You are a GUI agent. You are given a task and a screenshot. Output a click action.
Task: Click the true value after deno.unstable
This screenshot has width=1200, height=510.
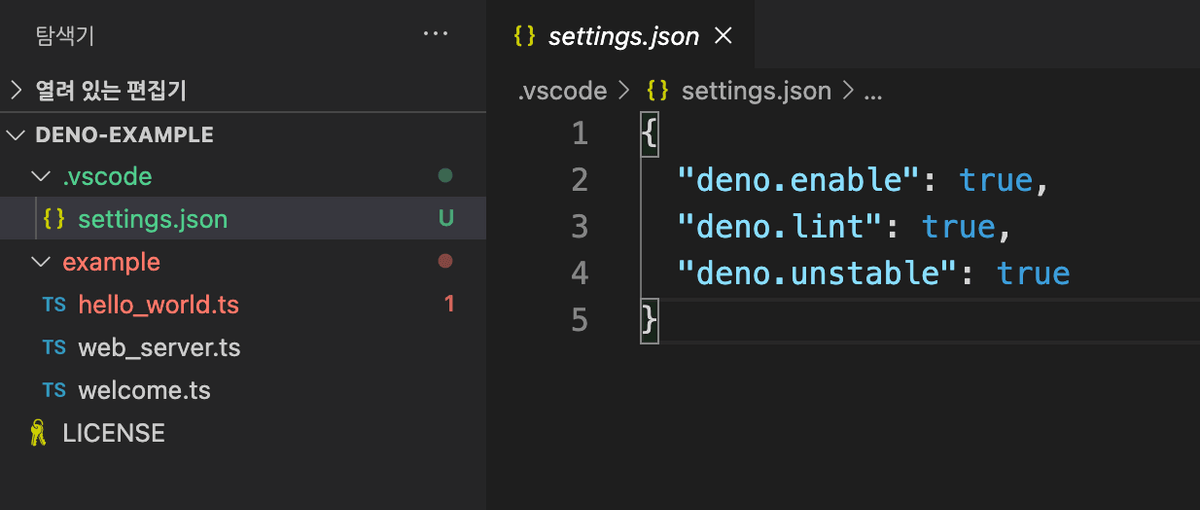click(1033, 273)
